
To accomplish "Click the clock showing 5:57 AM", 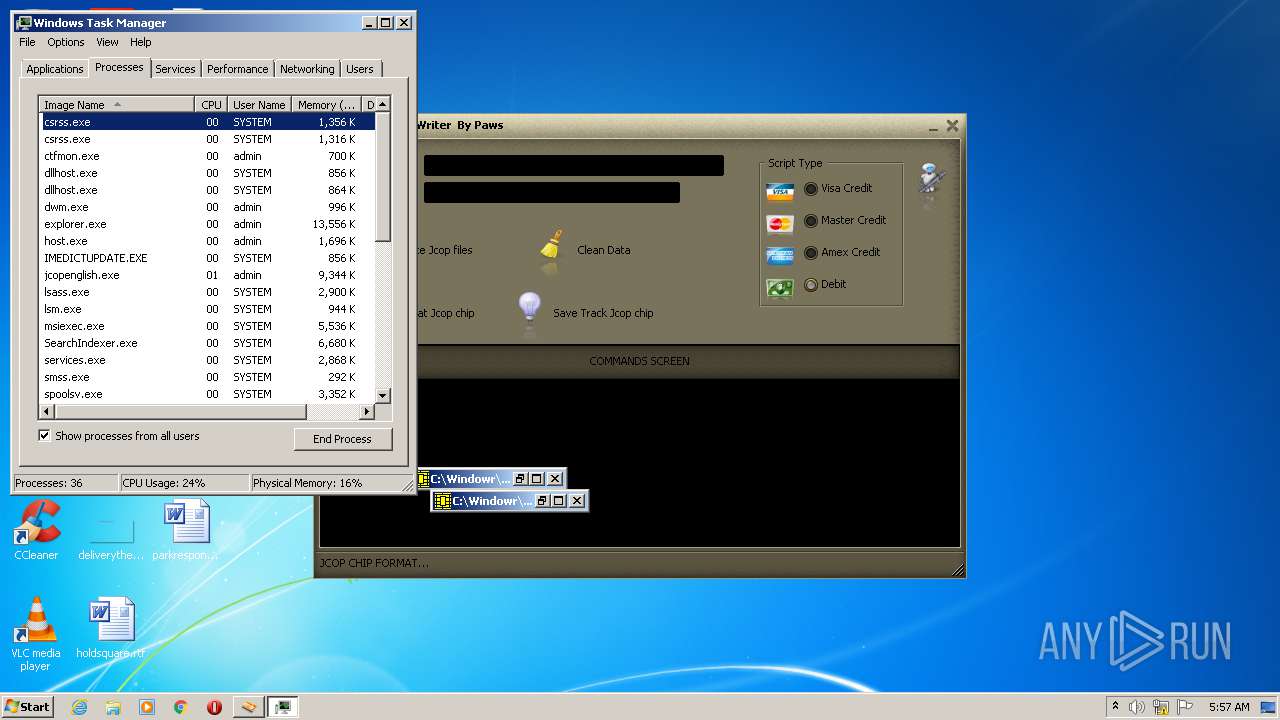I will [1229, 707].
